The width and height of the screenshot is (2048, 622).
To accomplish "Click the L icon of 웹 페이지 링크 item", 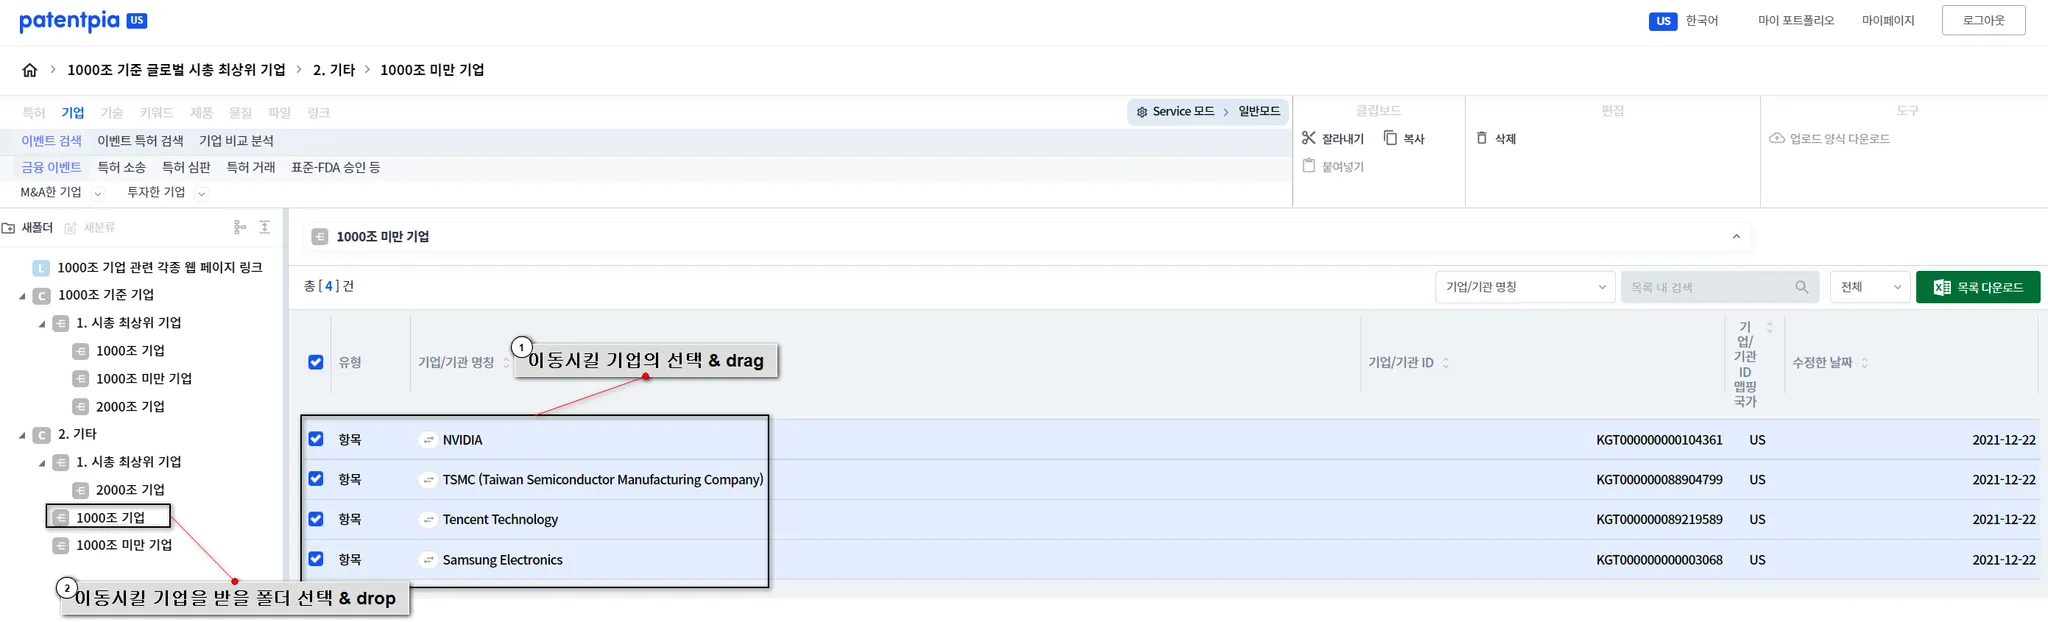I will click(41, 268).
